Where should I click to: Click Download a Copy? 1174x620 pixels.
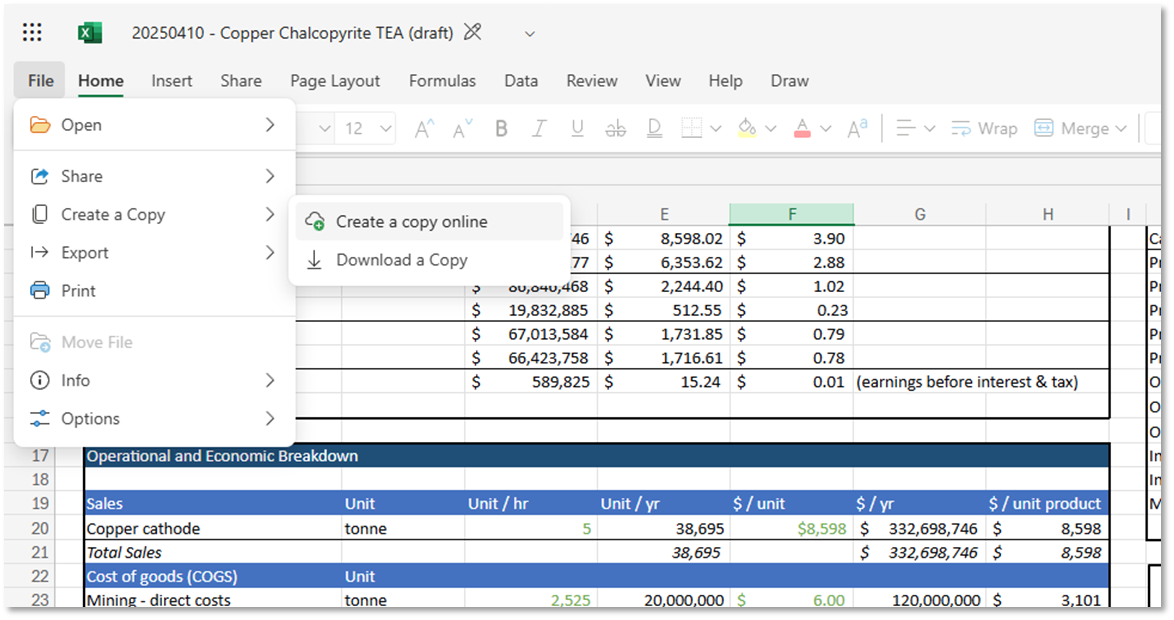coord(429,260)
